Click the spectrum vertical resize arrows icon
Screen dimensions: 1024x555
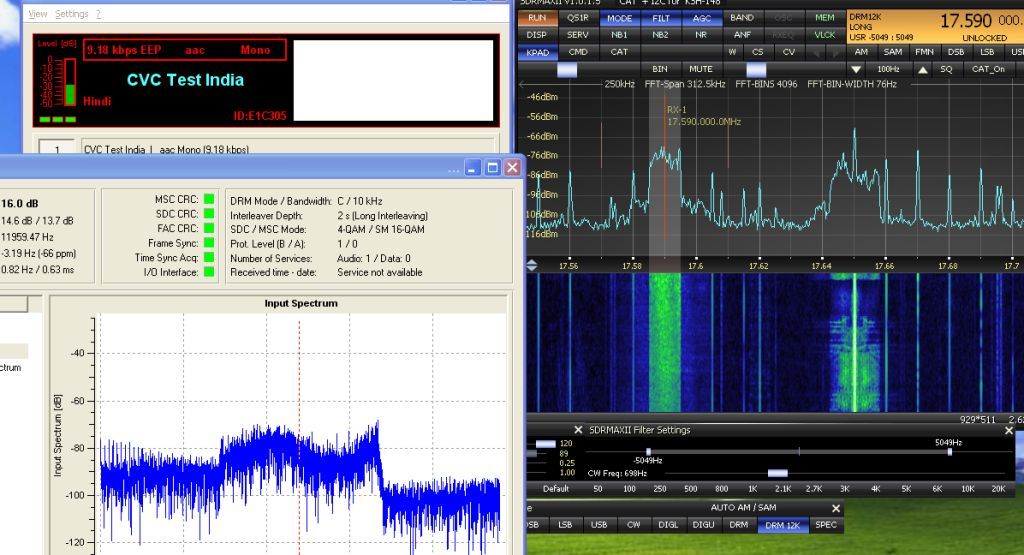[532, 265]
